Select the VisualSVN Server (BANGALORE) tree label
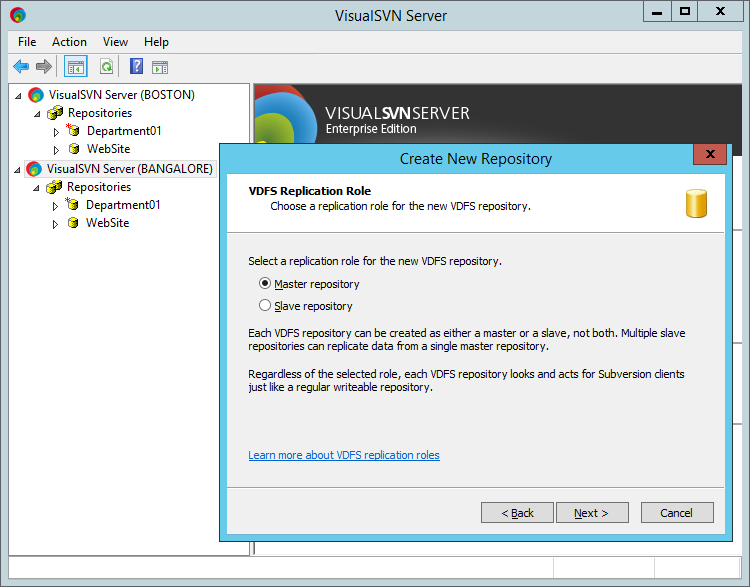Image resolution: width=750 pixels, height=587 pixels. click(130, 169)
